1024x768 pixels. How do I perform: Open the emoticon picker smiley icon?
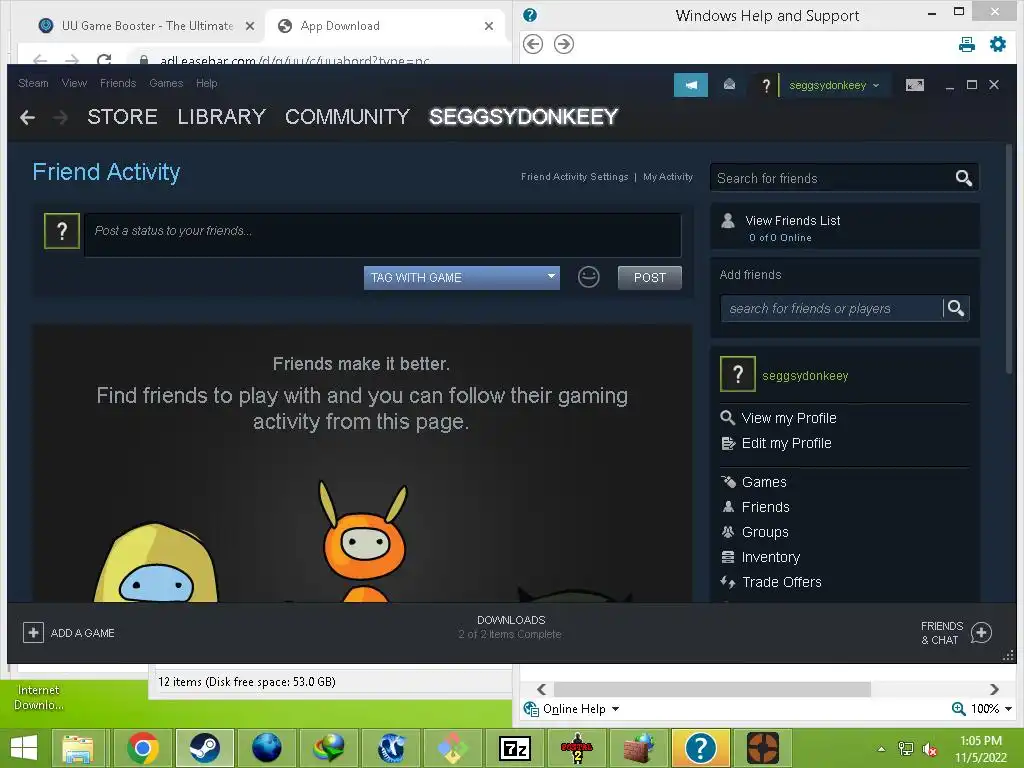[x=588, y=277]
